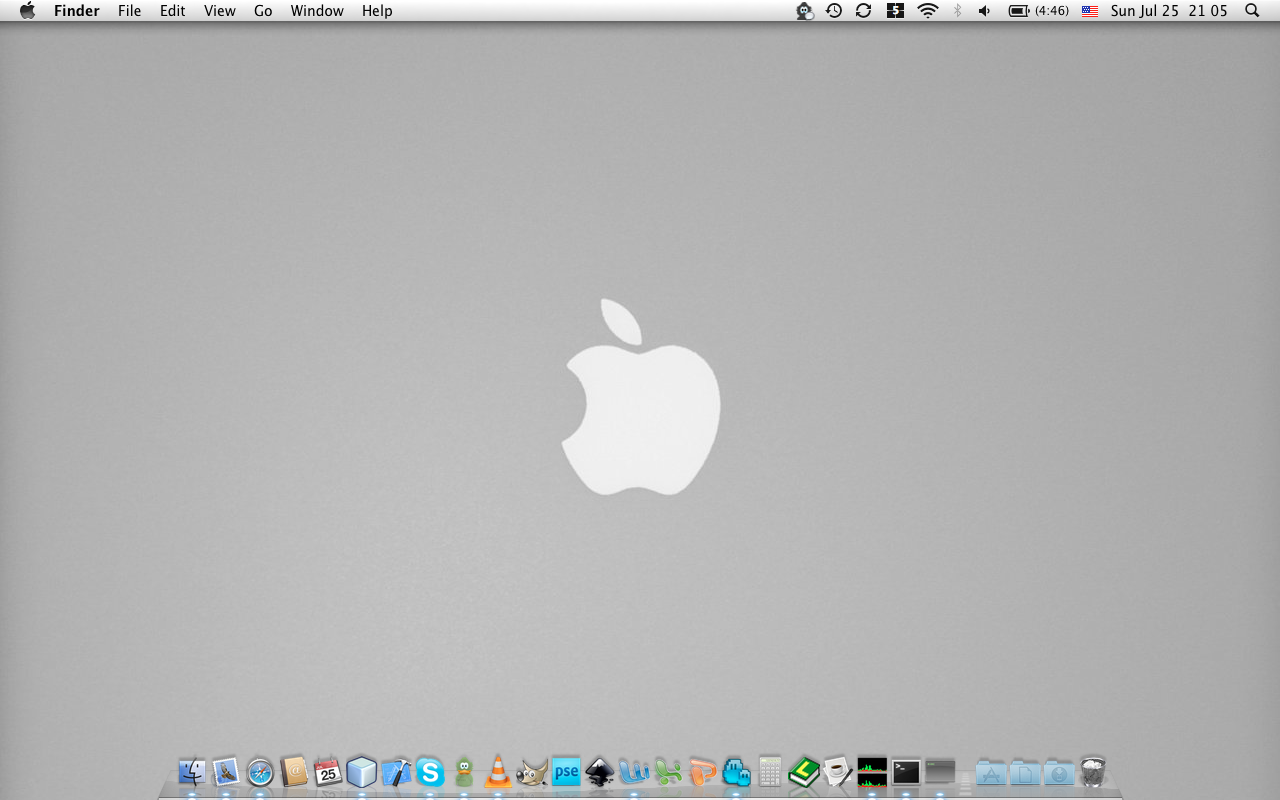Open Address Book in the Dock
Image resolution: width=1280 pixels, height=800 pixels.
294,771
